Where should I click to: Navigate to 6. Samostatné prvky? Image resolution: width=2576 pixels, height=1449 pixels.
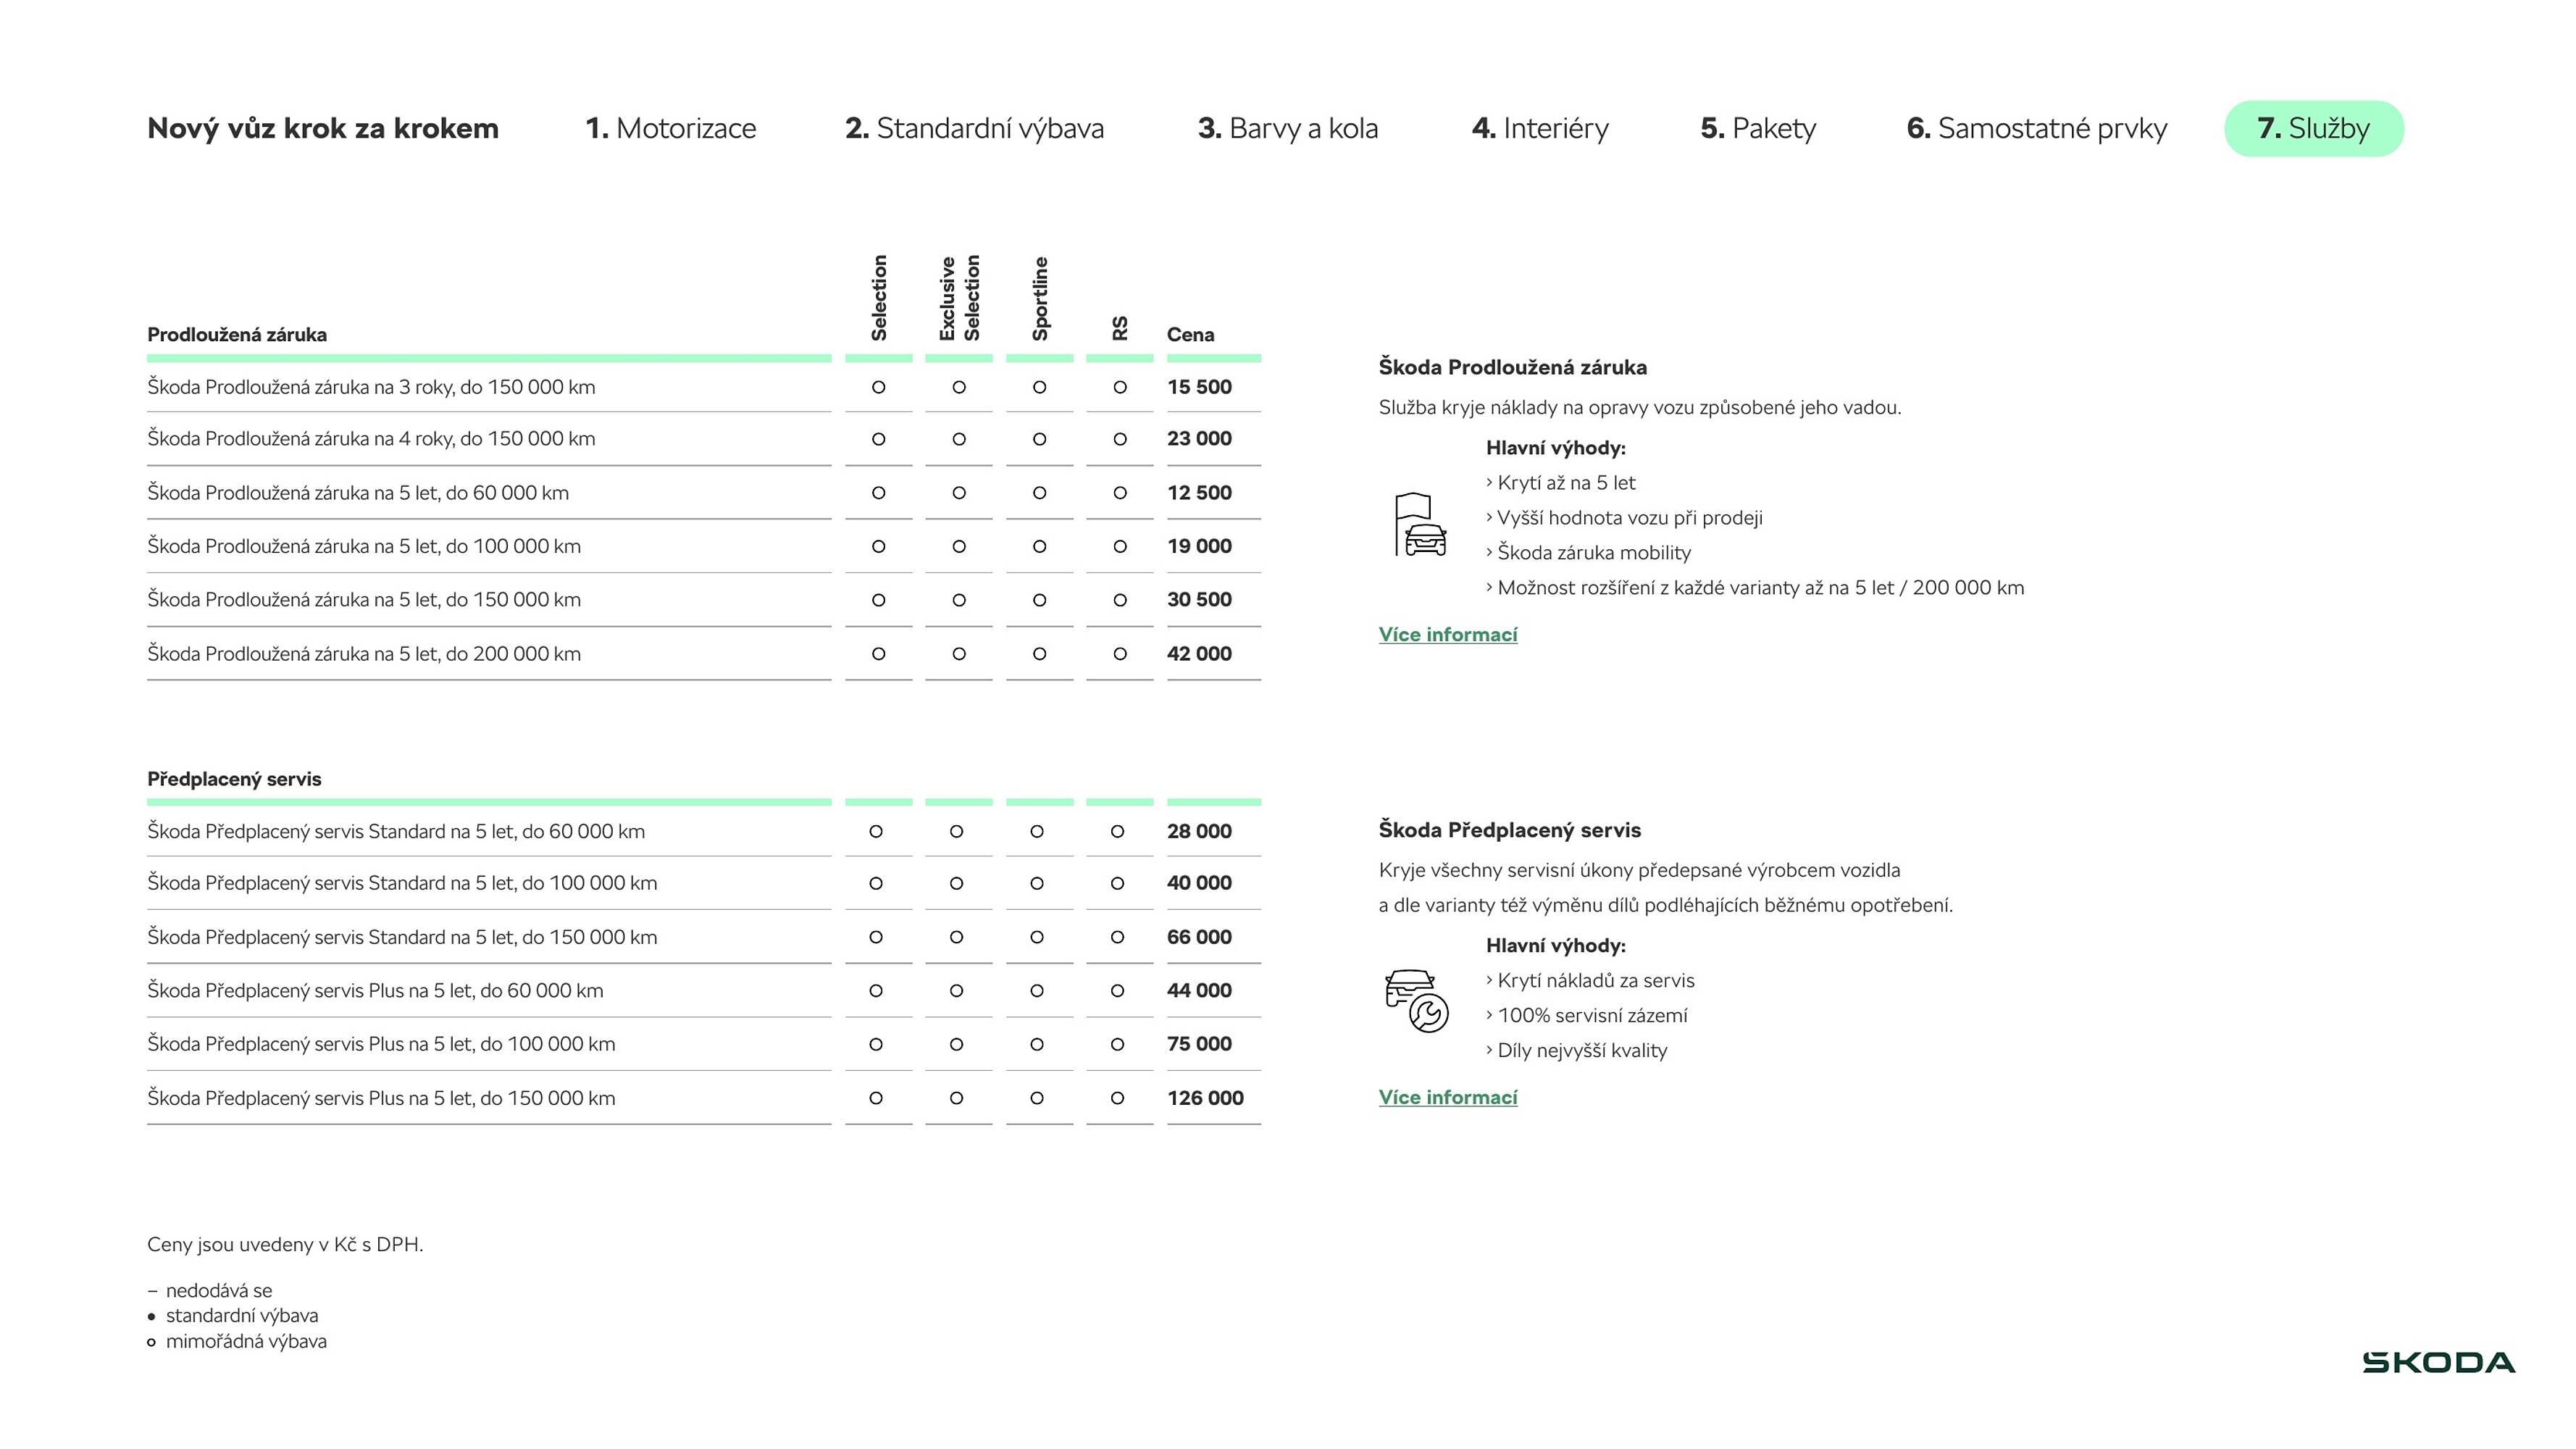2036,128
